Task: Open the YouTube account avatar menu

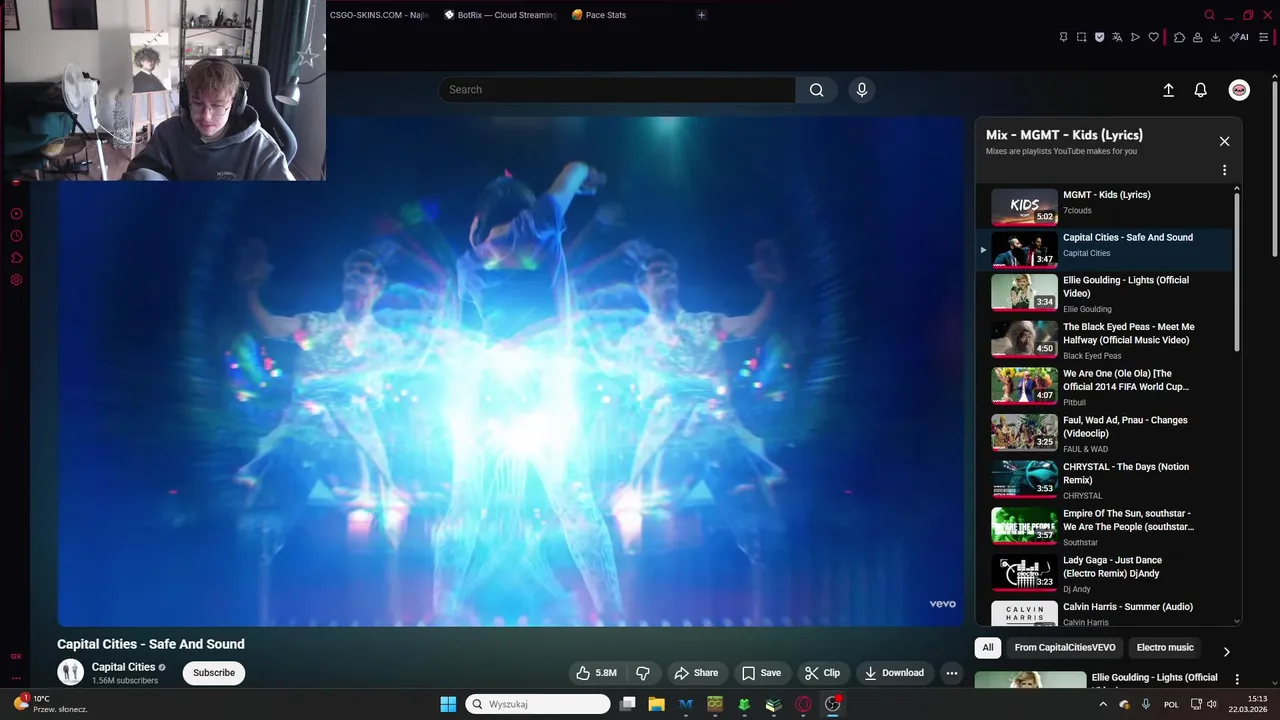Action: pyautogui.click(x=1239, y=90)
